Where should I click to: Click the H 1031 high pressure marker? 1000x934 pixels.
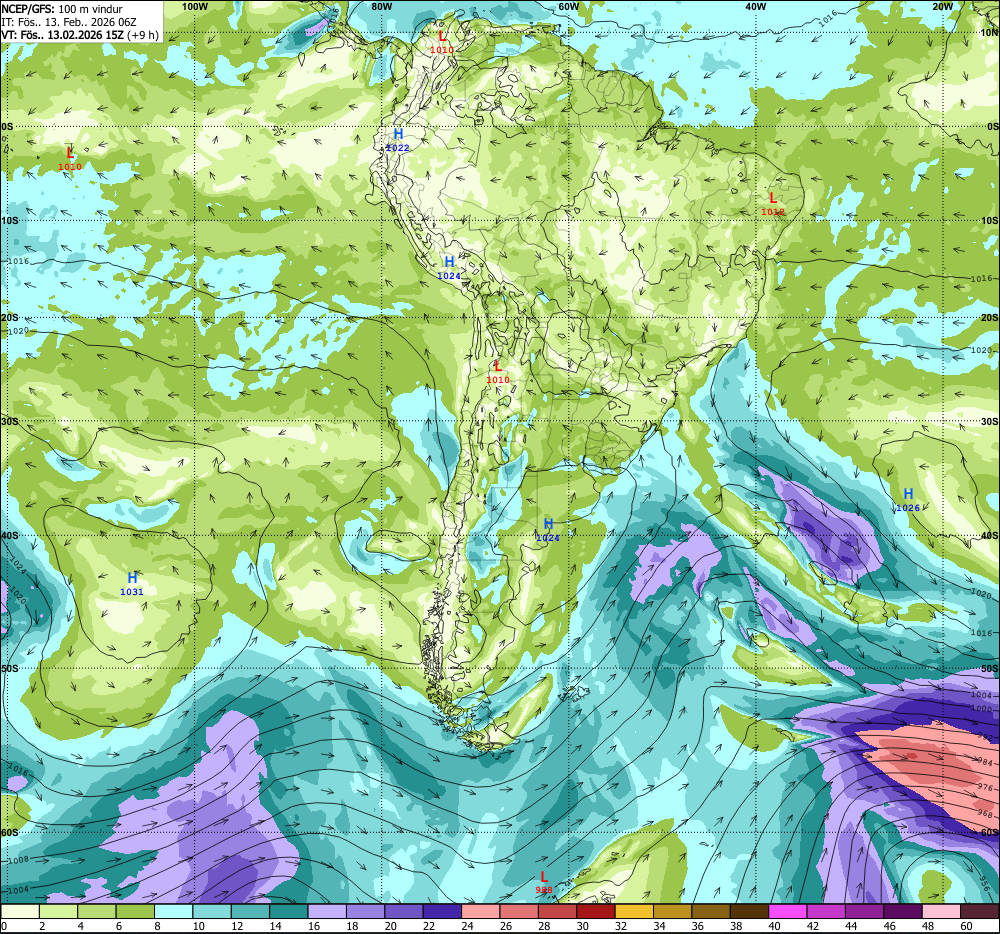click(x=132, y=583)
